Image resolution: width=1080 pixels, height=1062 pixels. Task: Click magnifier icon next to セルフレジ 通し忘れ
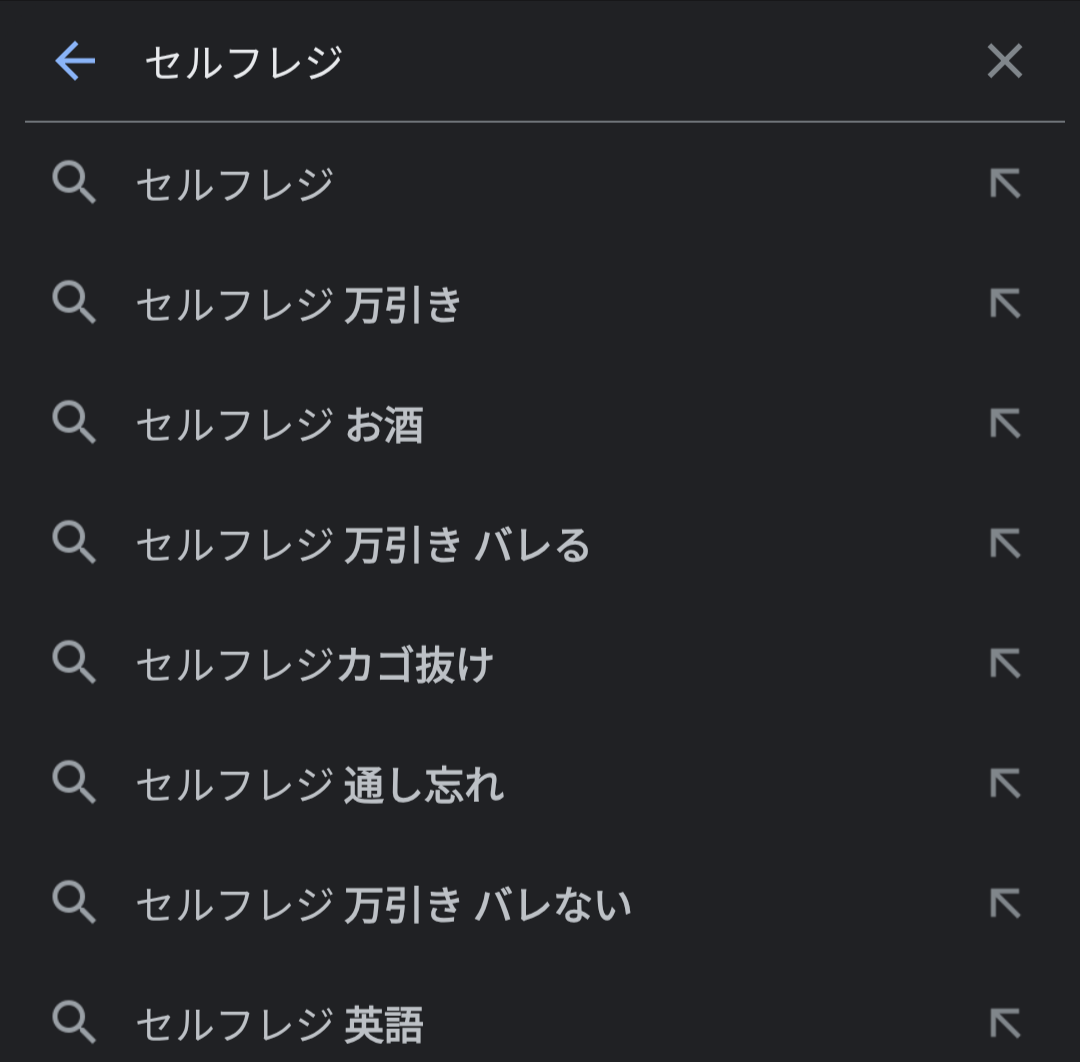[x=74, y=784]
